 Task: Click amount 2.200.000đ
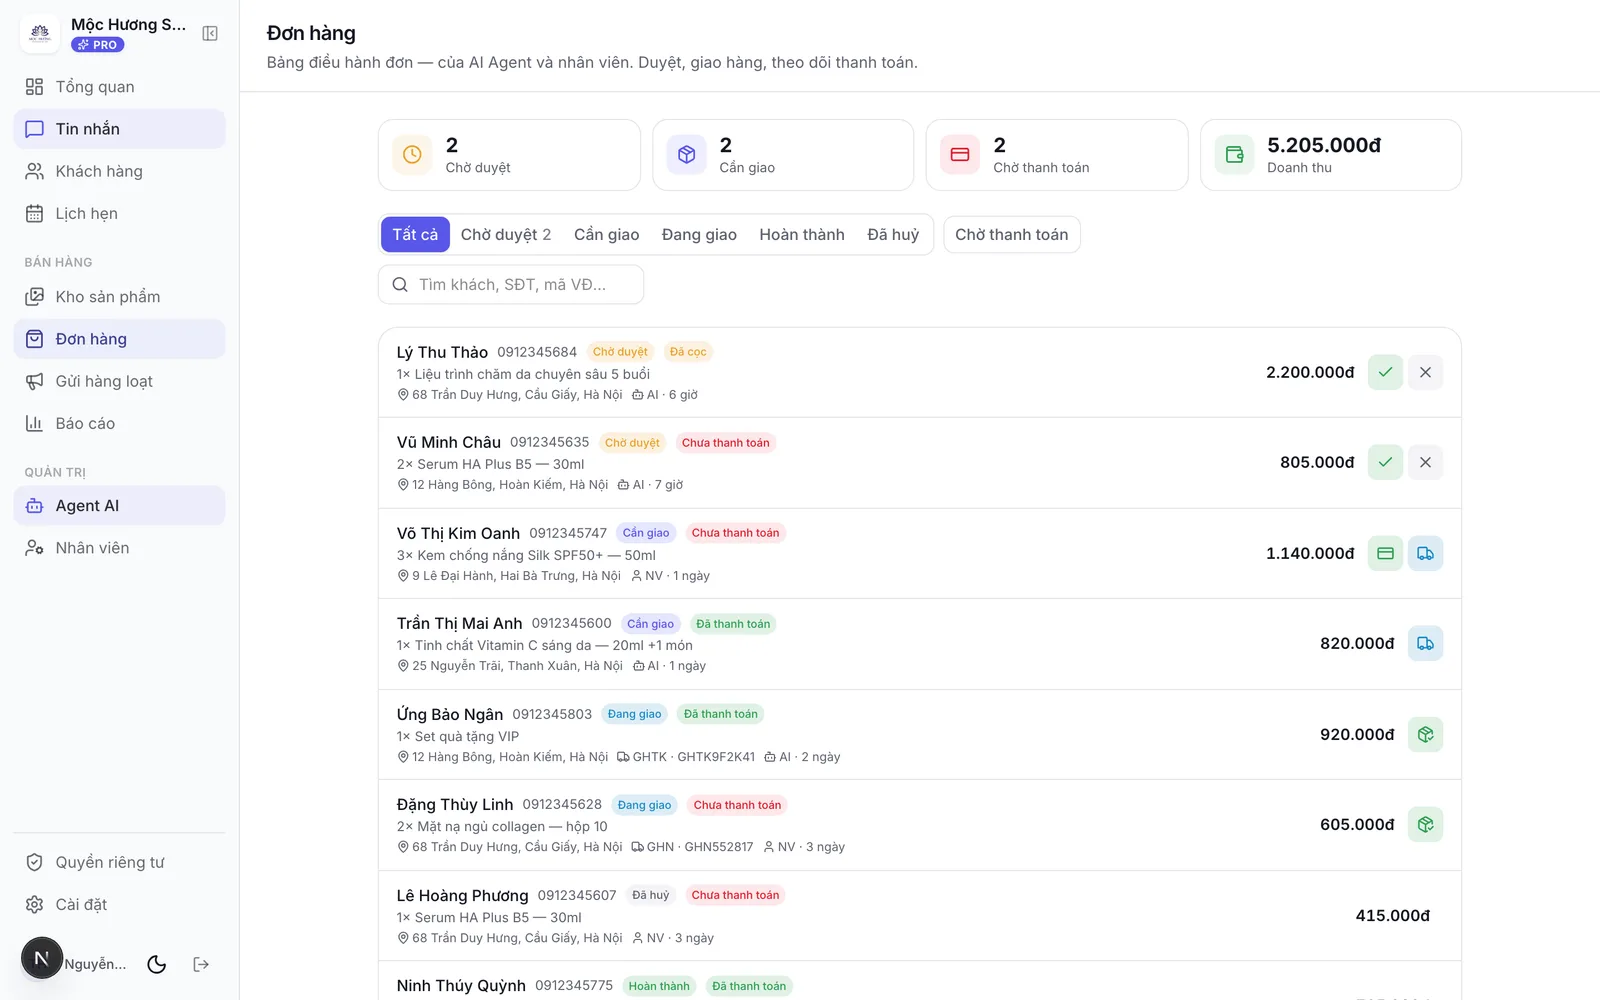pos(1310,372)
